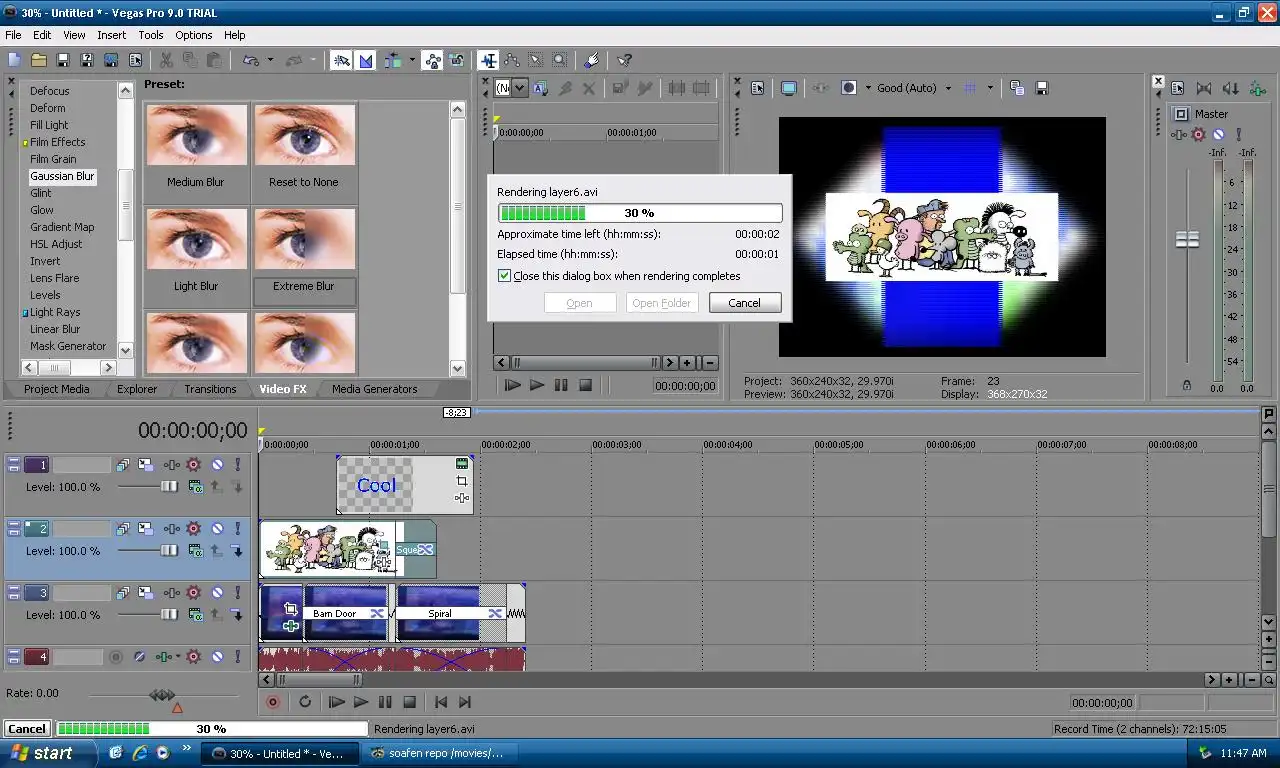Click Cancel button in status bar

click(x=27, y=729)
